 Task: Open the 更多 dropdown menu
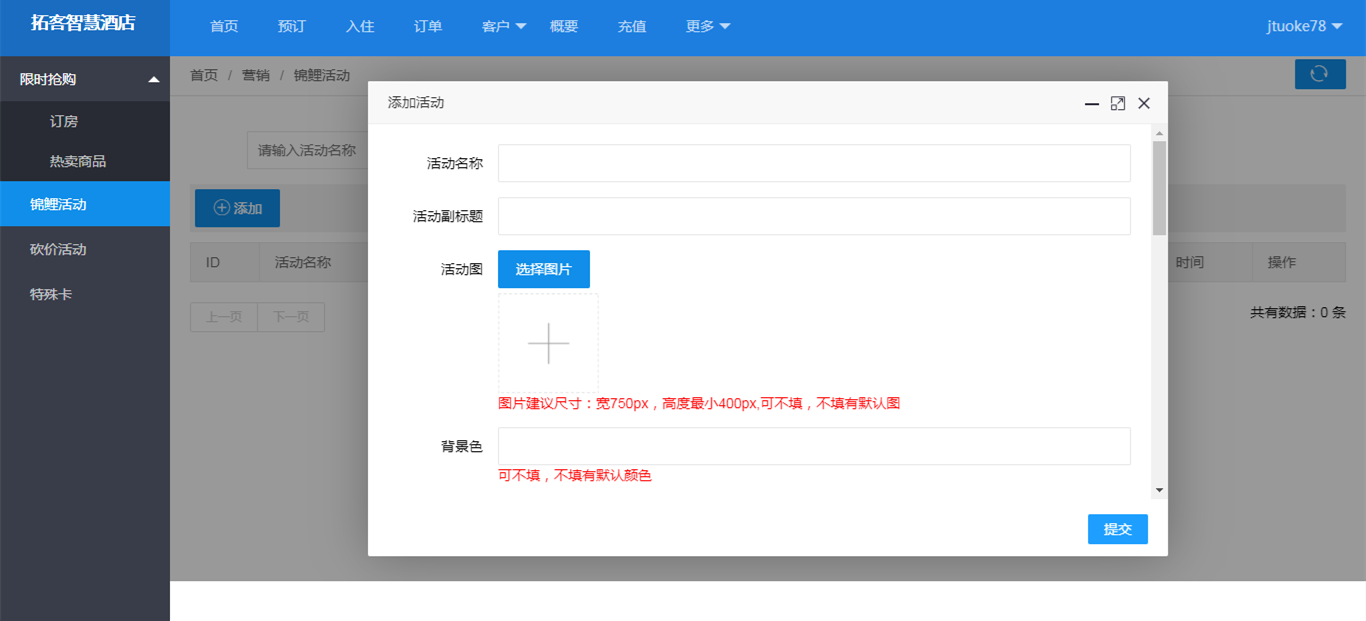point(708,27)
